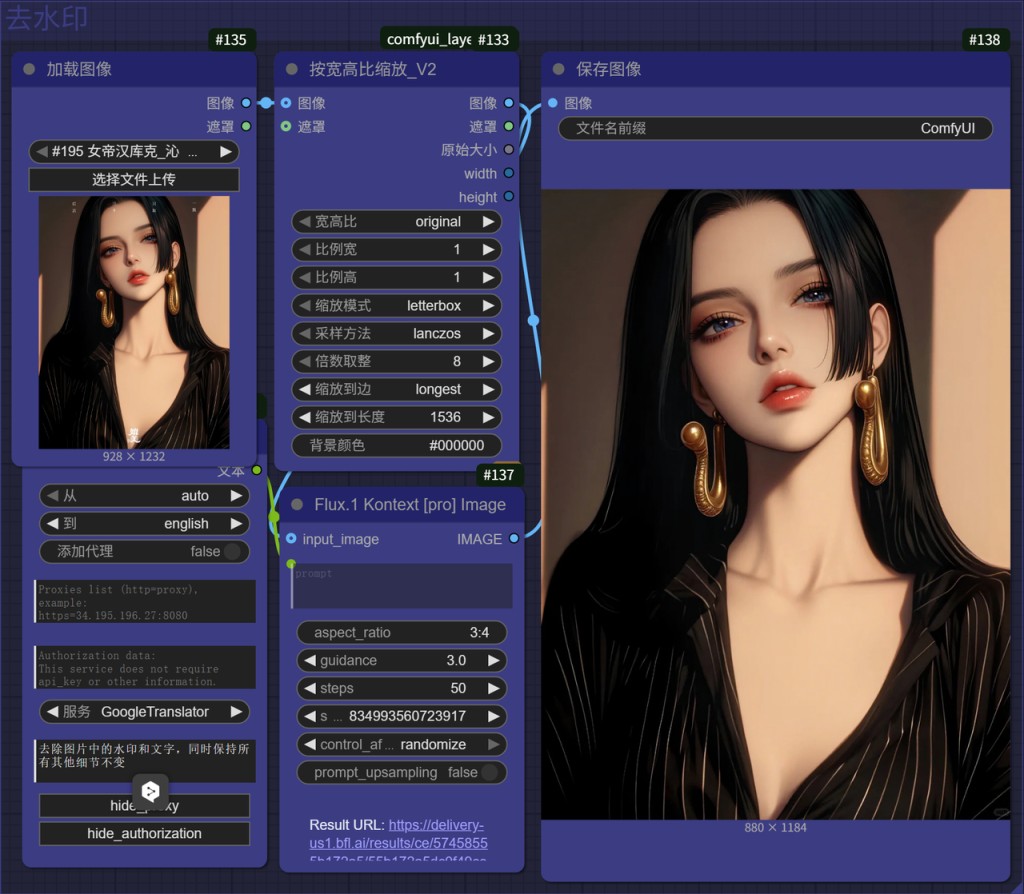
Task: Click collapse dot on 按宽高比缩放_V2 node
Action: [x=292, y=69]
